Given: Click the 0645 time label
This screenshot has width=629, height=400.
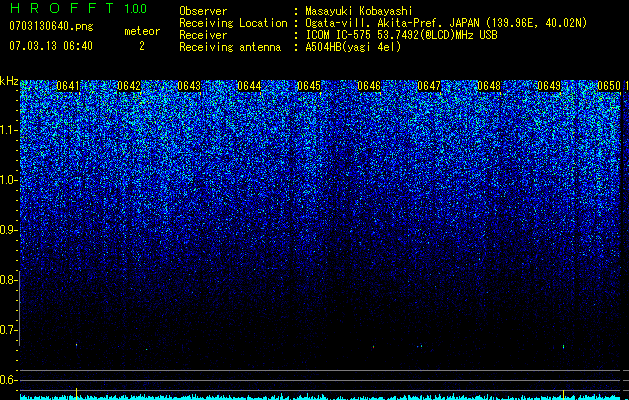Looking at the screenshot, I should coord(309,86).
